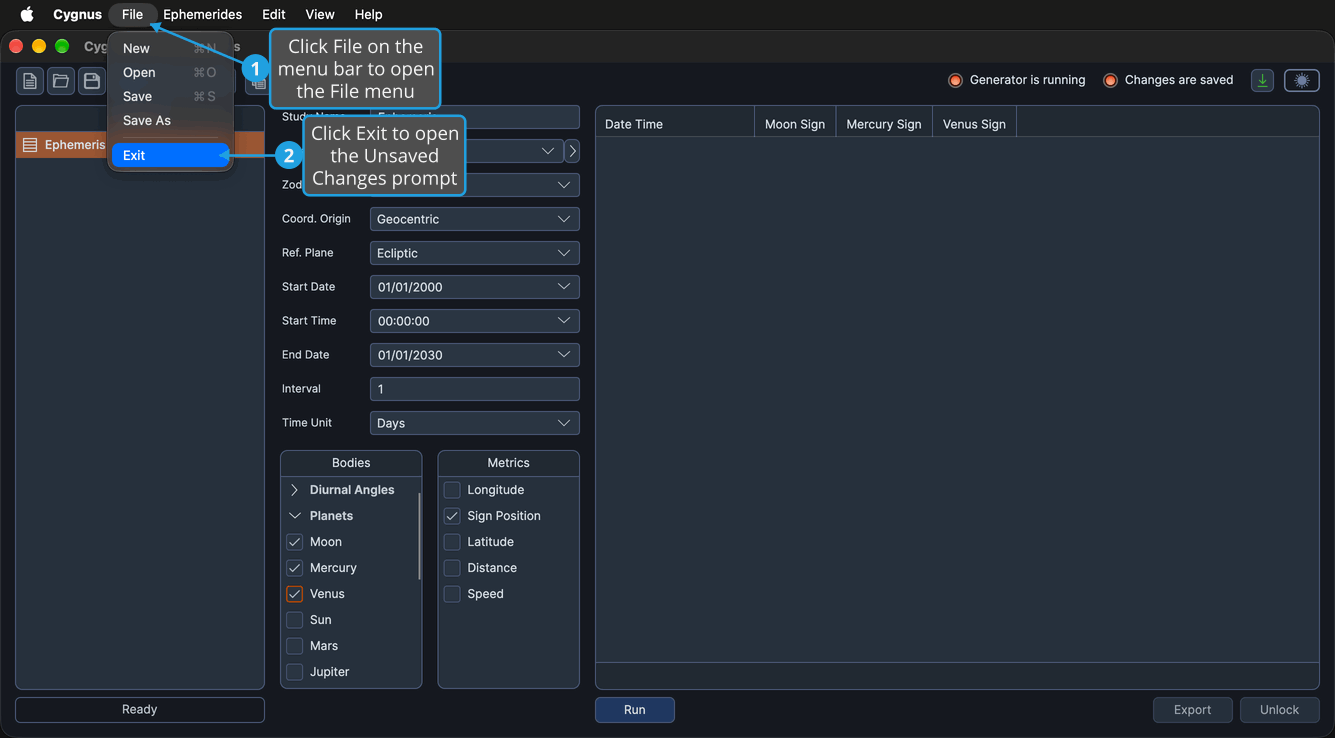Enable the Latitude metric checkbox
The image size is (1335, 738).
click(x=452, y=542)
